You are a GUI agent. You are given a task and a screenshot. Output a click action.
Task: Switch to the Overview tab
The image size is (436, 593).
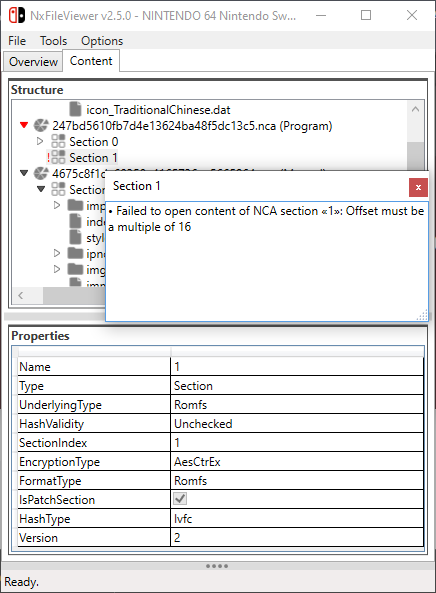coord(33,62)
